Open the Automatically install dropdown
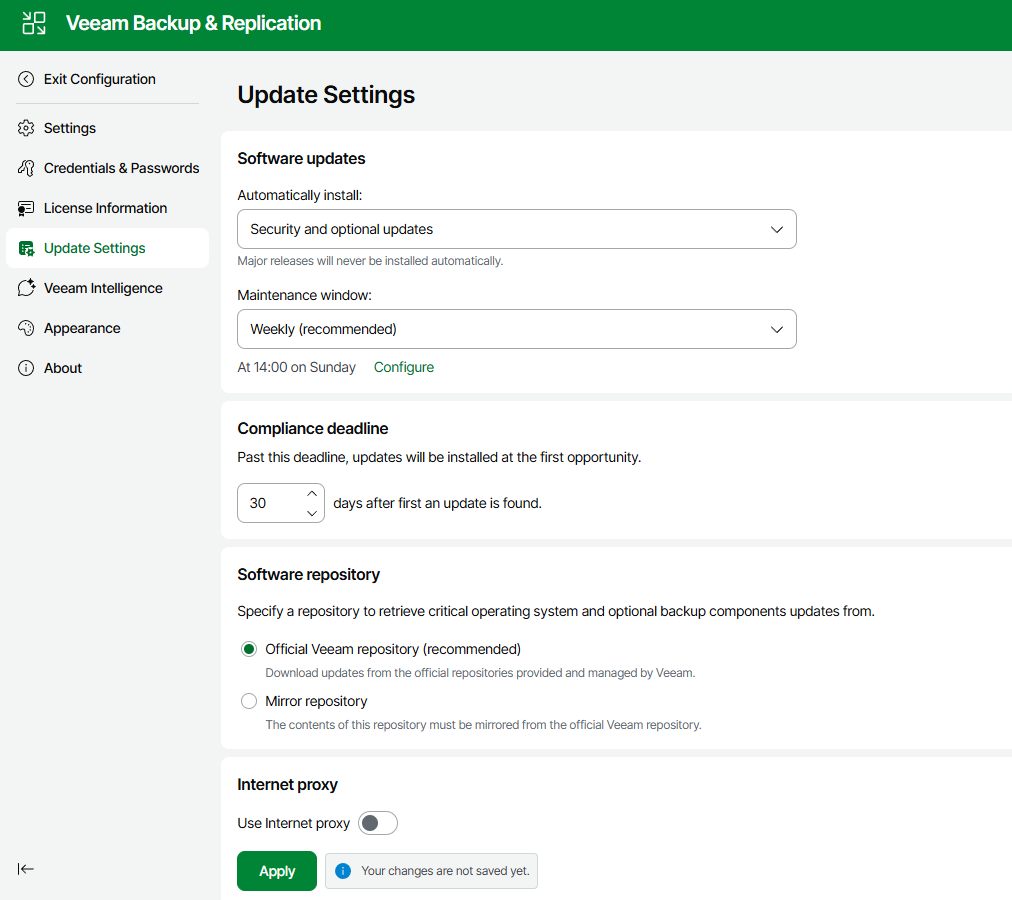The image size is (1012, 900). [x=516, y=229]
